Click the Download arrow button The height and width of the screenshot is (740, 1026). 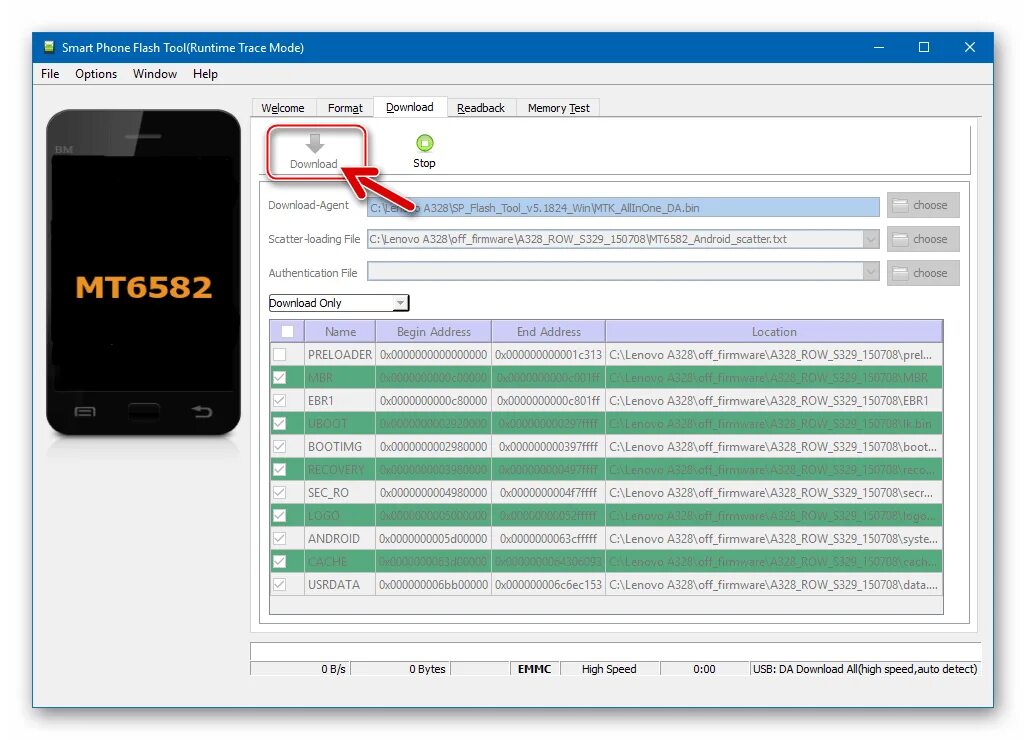point(315,152)
